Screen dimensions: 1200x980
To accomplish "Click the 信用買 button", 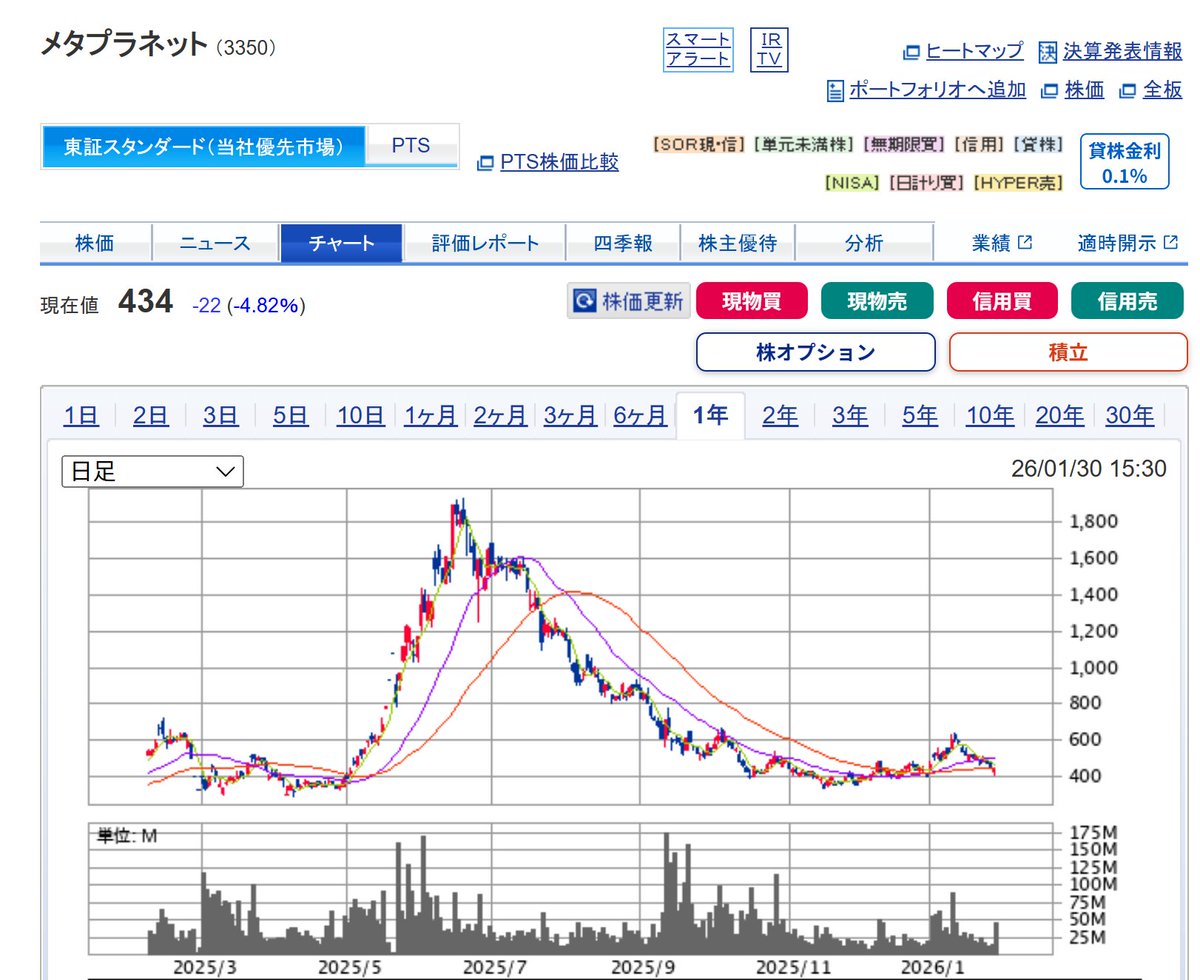I will tap(1002, 301).
